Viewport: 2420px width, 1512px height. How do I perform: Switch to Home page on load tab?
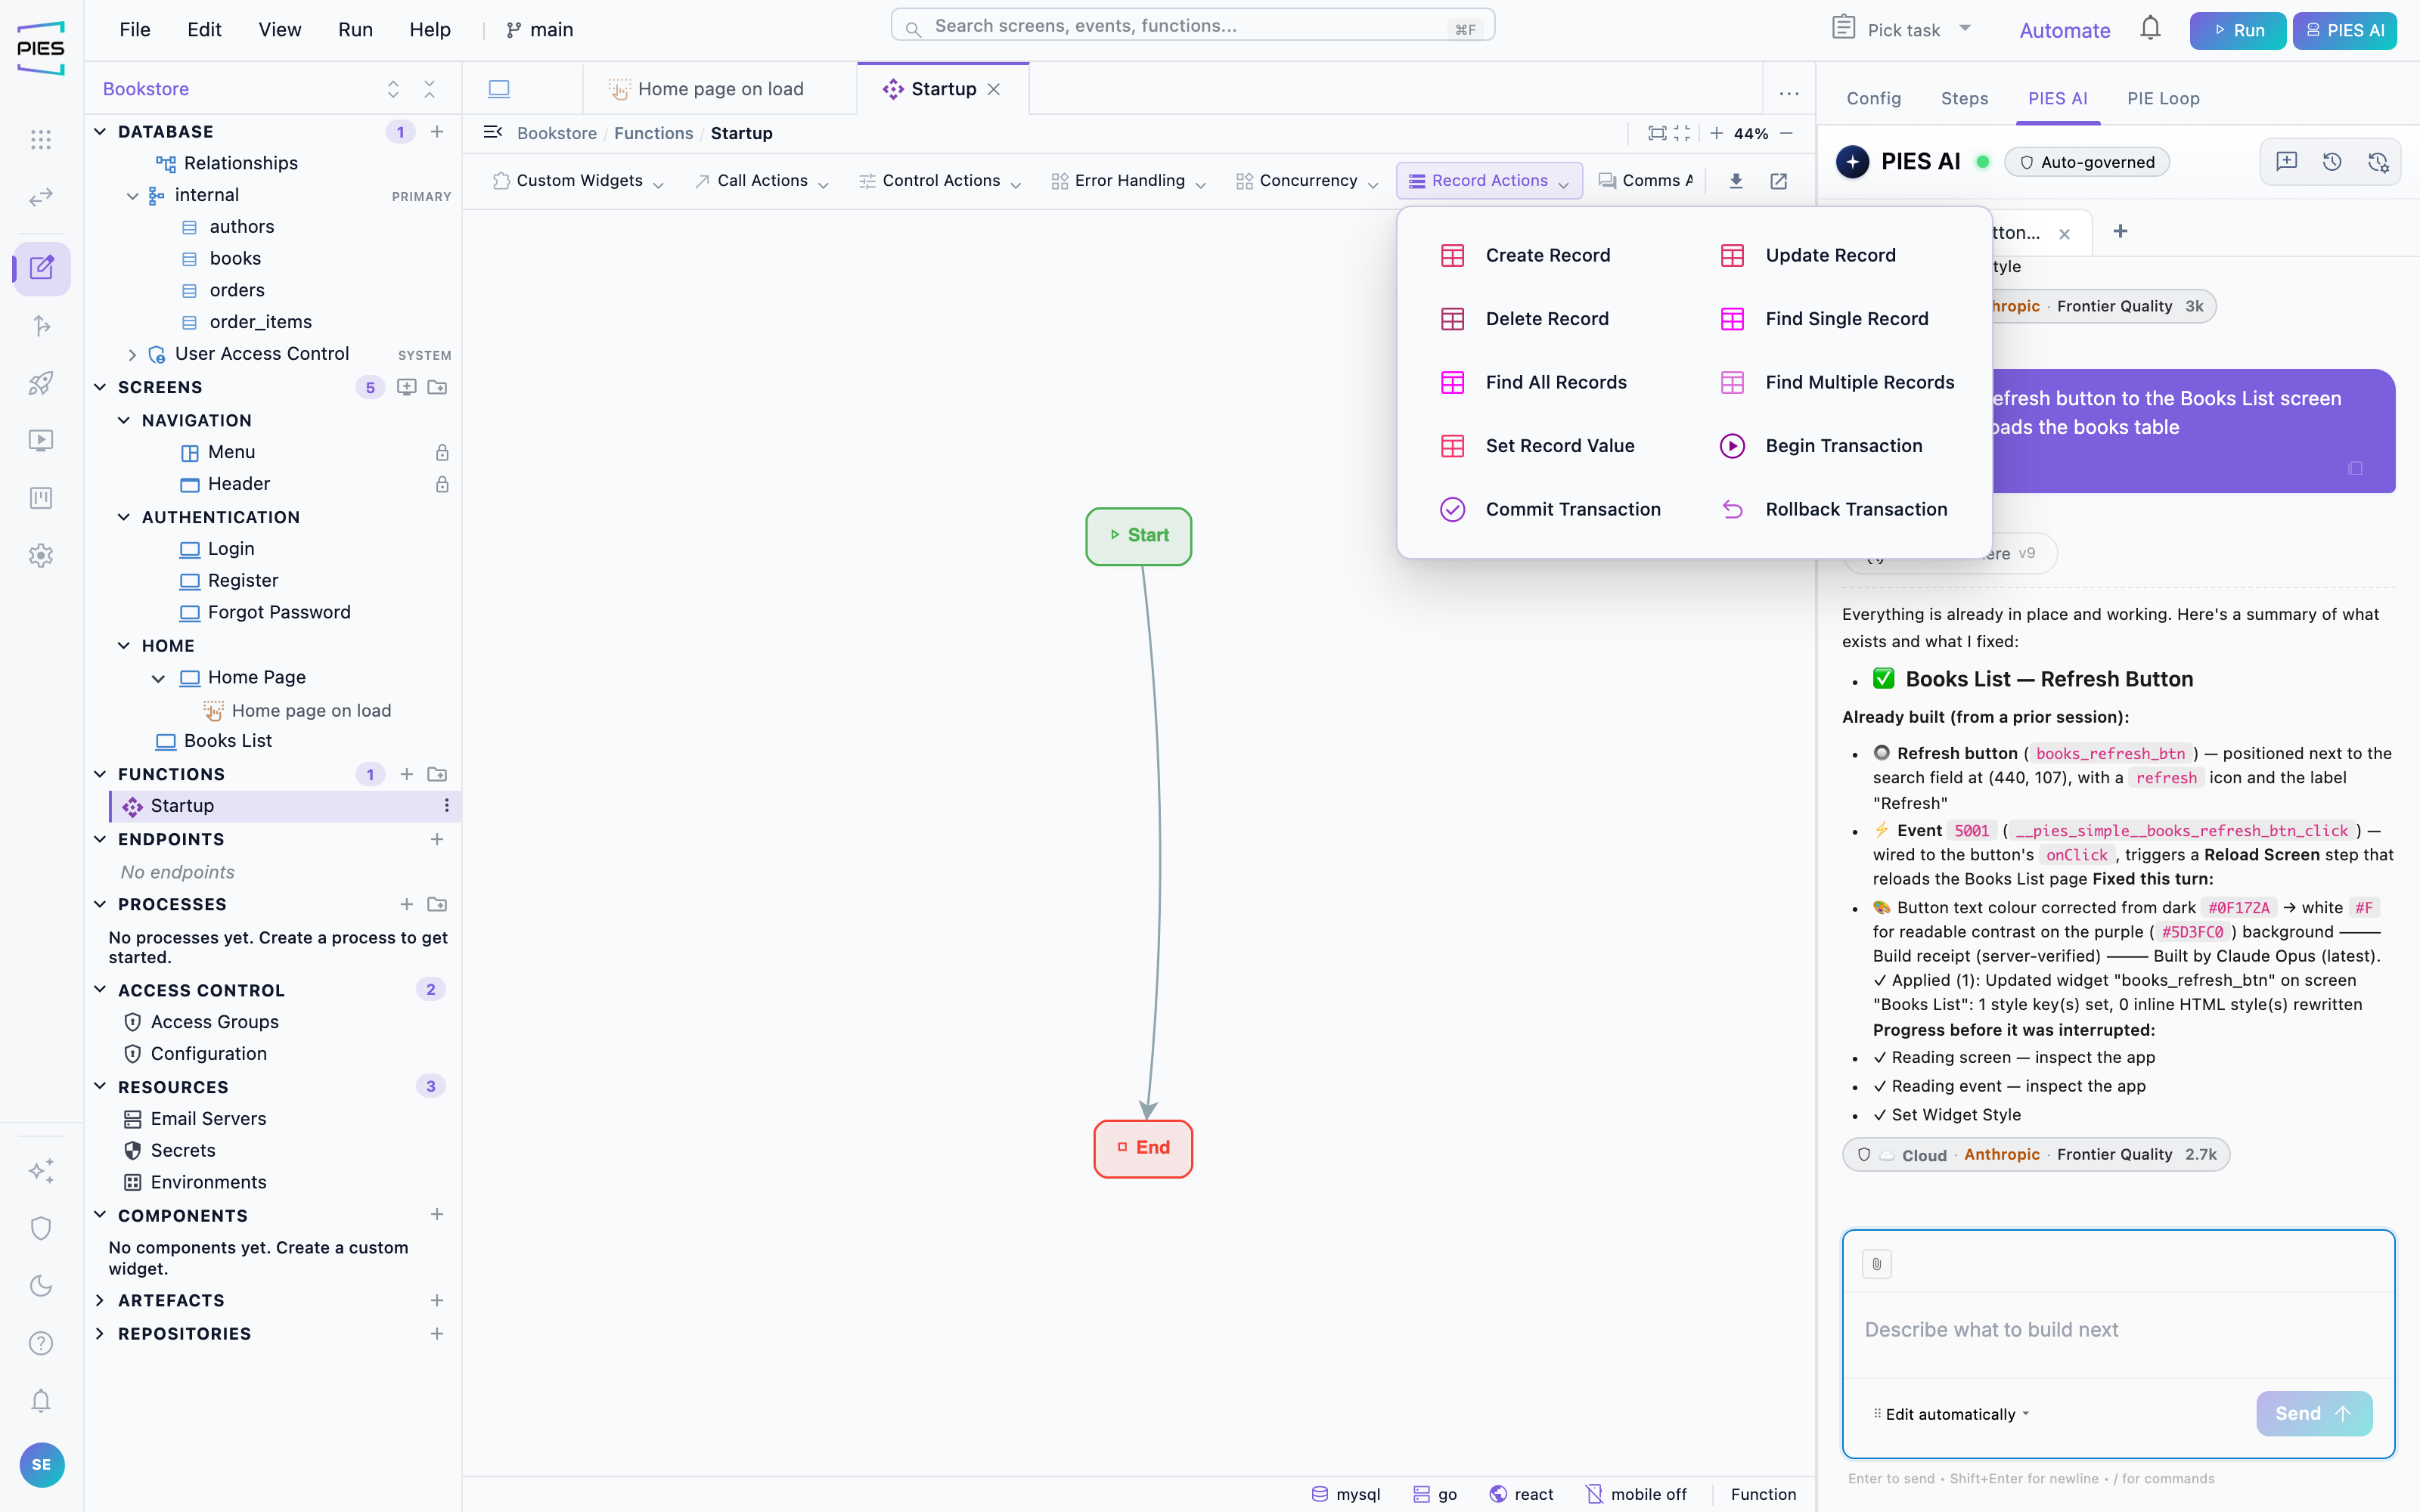719,89
